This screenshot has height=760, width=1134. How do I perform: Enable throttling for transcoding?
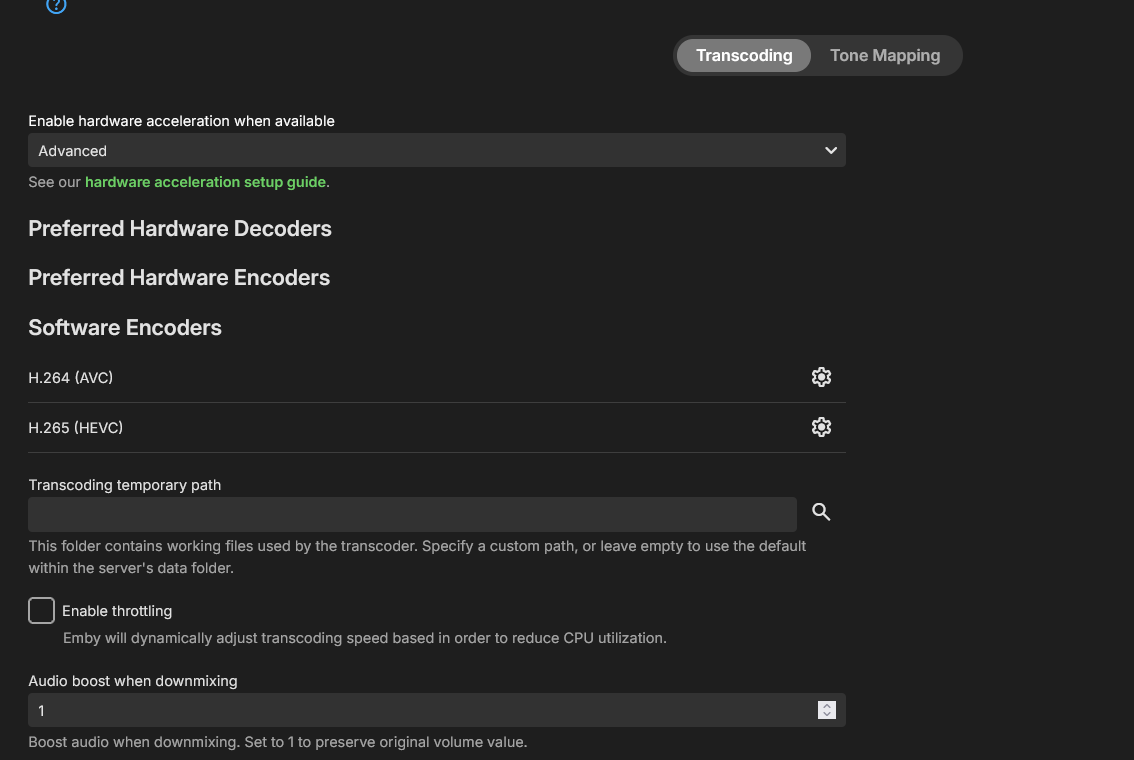pyautogui.click(x=41, y=610)
